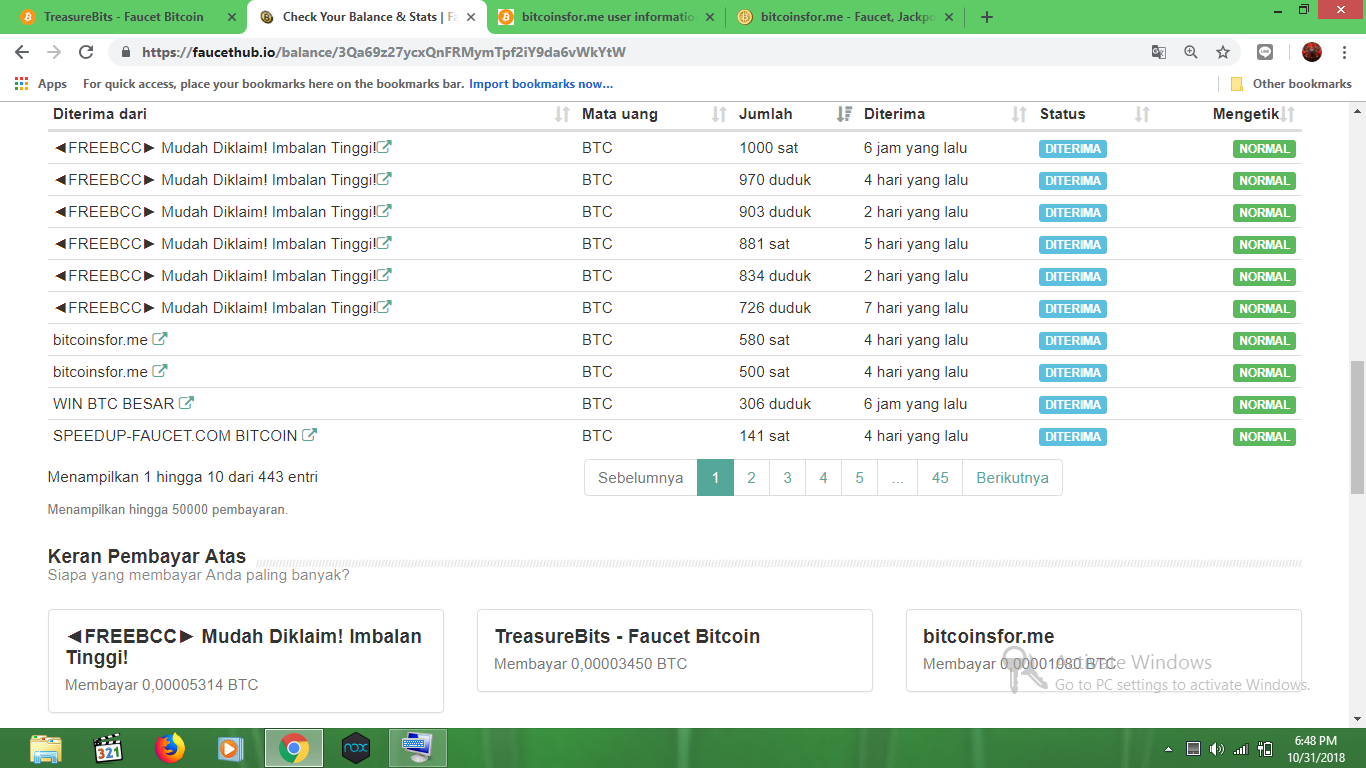This screenshot has height=768, width=1366.
Task: Open the zoom magnifier icon in address bar
Action: 1190,52
